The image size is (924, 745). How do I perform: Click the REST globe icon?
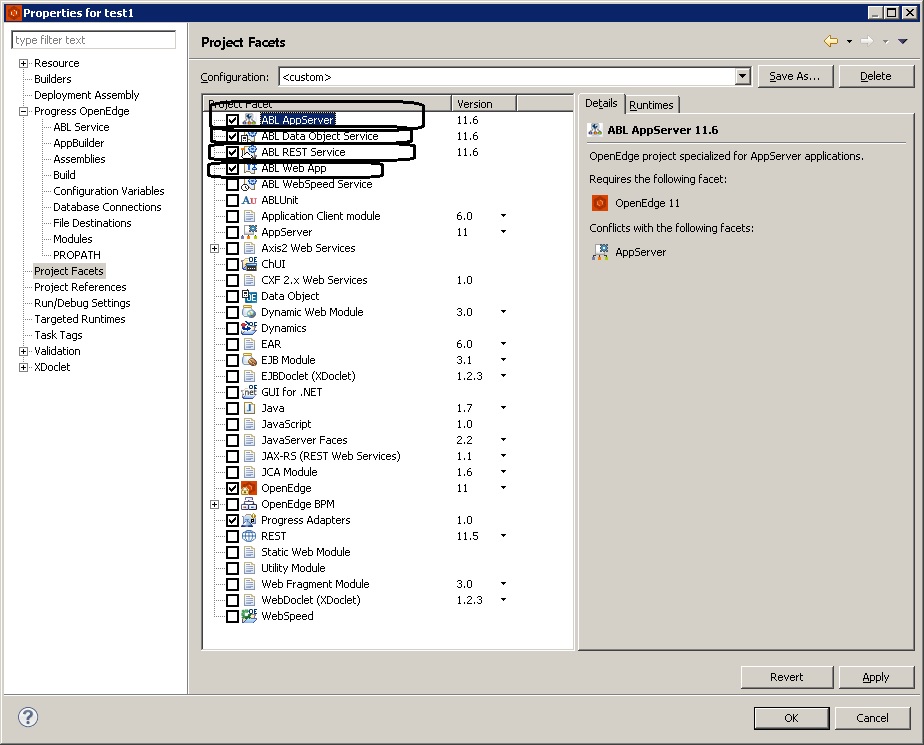coord(249,536)
